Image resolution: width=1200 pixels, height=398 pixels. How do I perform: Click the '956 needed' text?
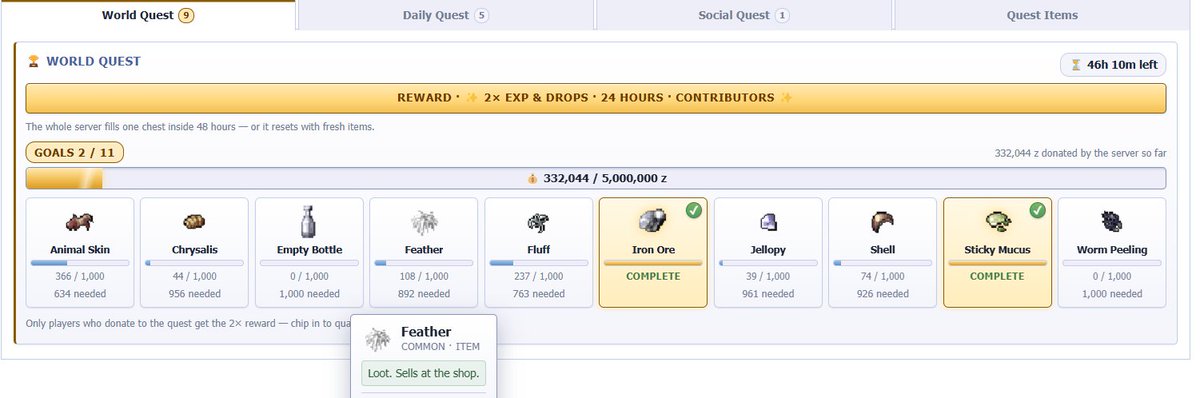tap(194, 294)
